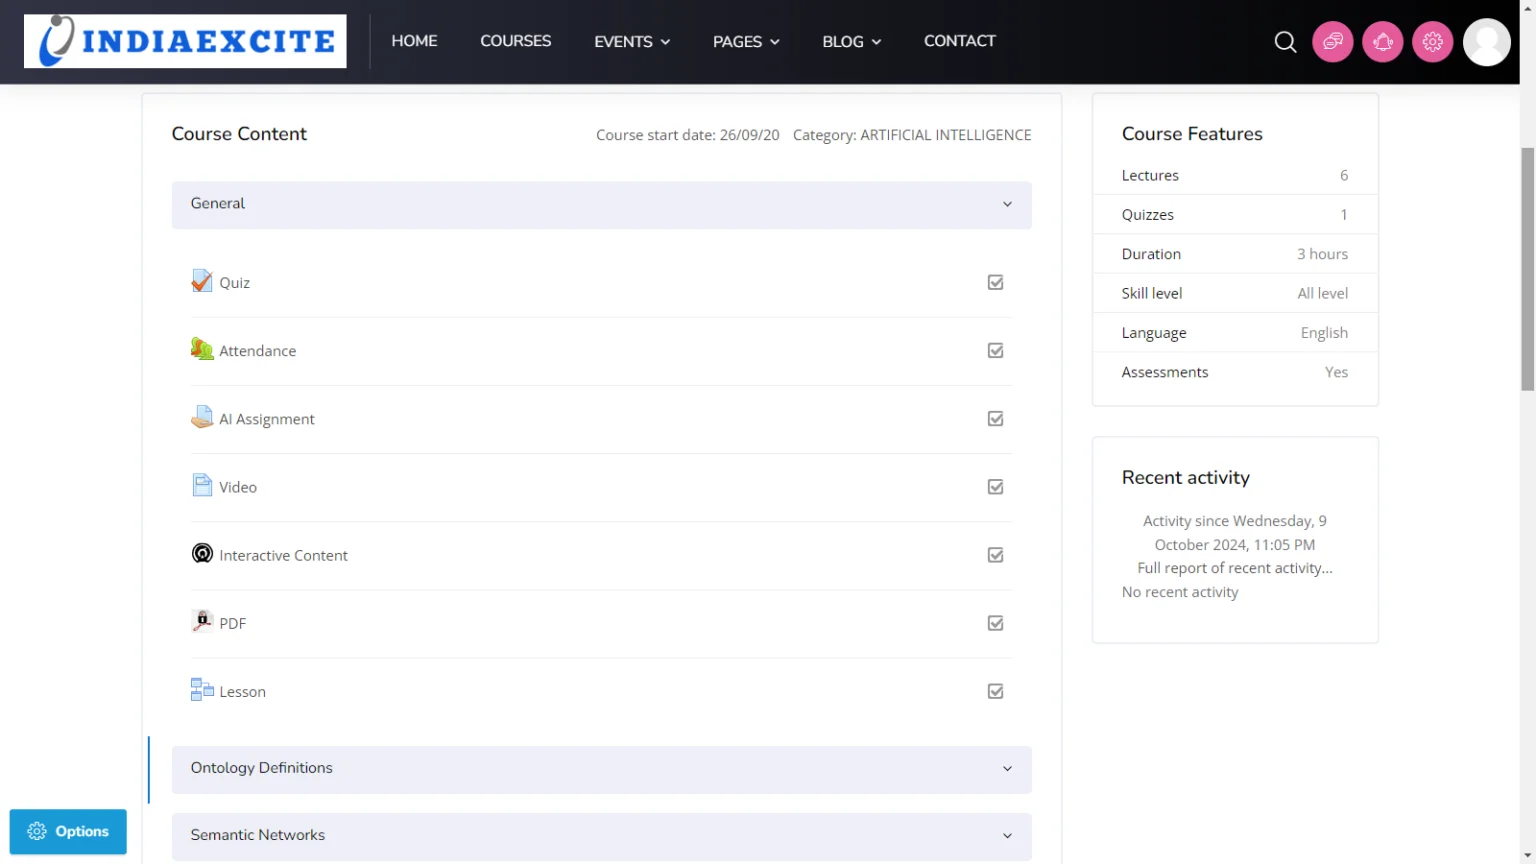Click the Interactive Content activity icon
This screenshot has height=864, width=1536.
[202, 554]
